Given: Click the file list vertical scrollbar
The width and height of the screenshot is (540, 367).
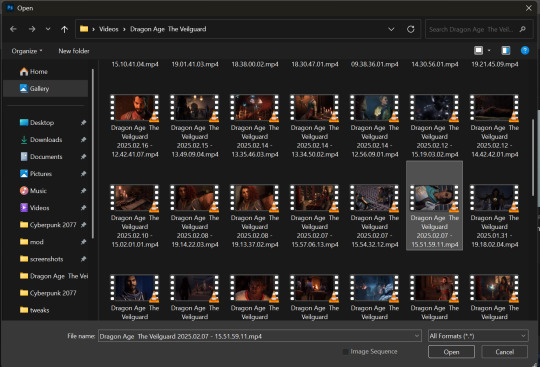Looking at the screenshot, I should point(533,158).
